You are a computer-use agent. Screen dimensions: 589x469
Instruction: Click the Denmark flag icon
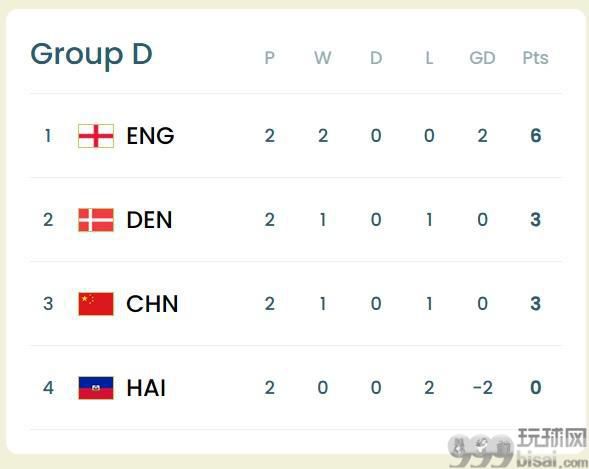[96, 220]
